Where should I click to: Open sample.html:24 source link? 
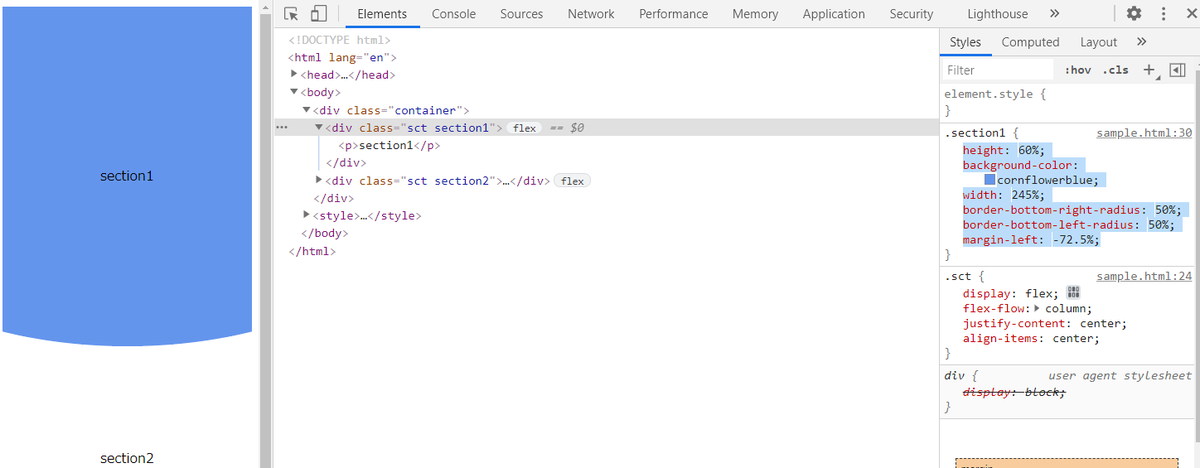[x=1145, y=276]
